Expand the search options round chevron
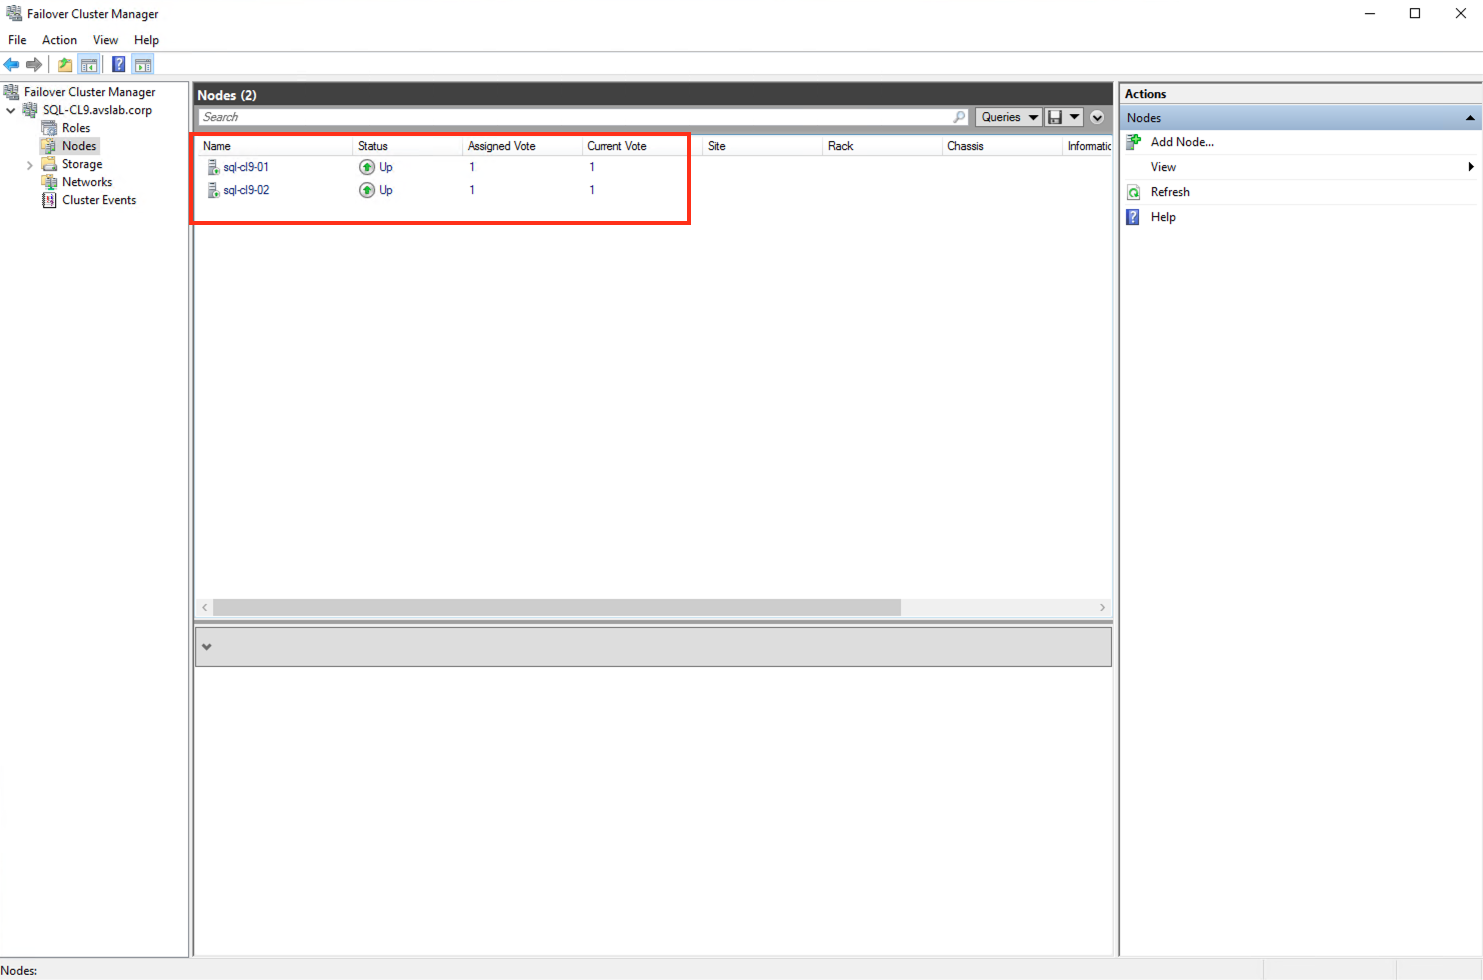This screenshot has height=980, width=1483. pyautogui.click(x=1097, y=117)
